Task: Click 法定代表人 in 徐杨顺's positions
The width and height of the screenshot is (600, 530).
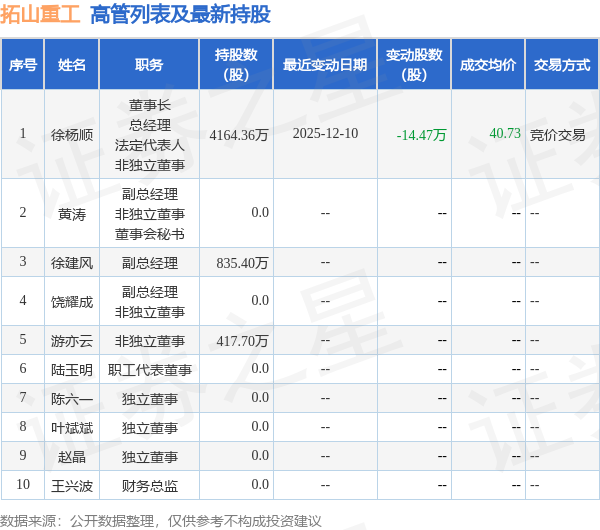Action: click(149, 145)
